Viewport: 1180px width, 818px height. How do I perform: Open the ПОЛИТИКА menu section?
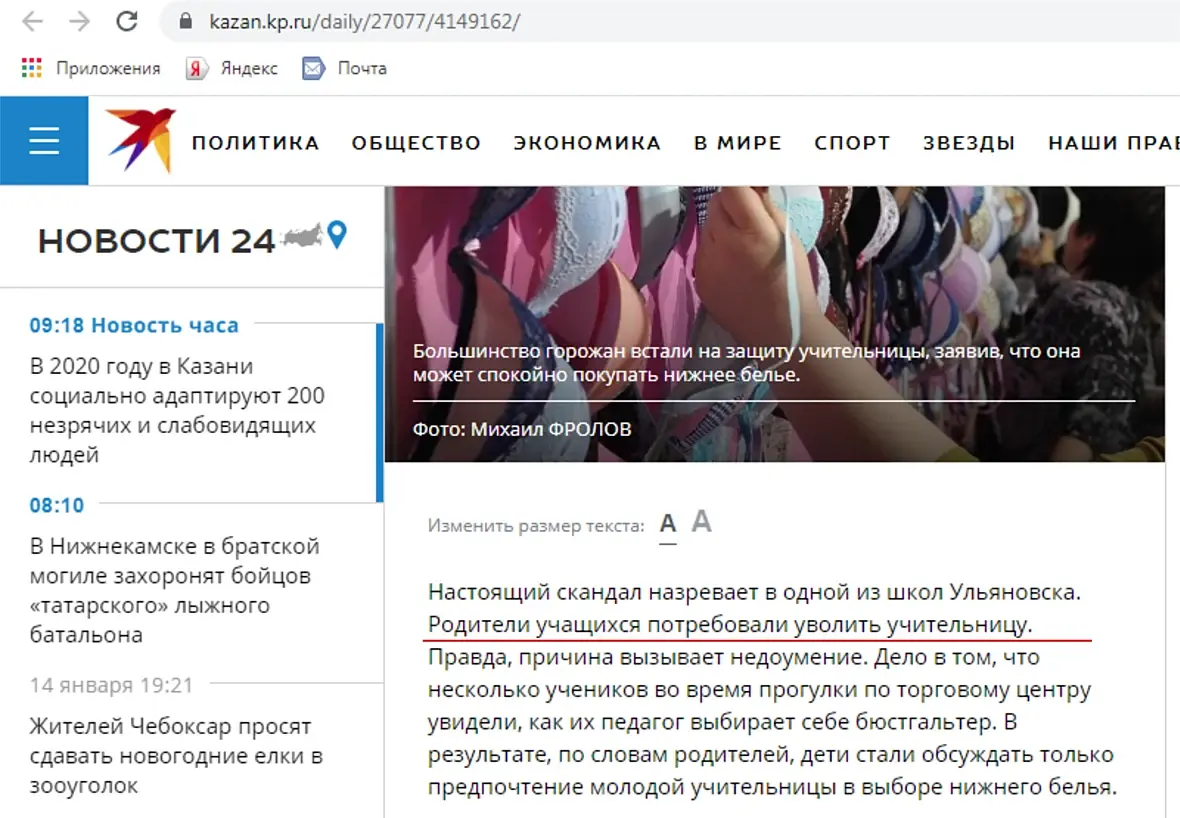(x=256, y=142)
